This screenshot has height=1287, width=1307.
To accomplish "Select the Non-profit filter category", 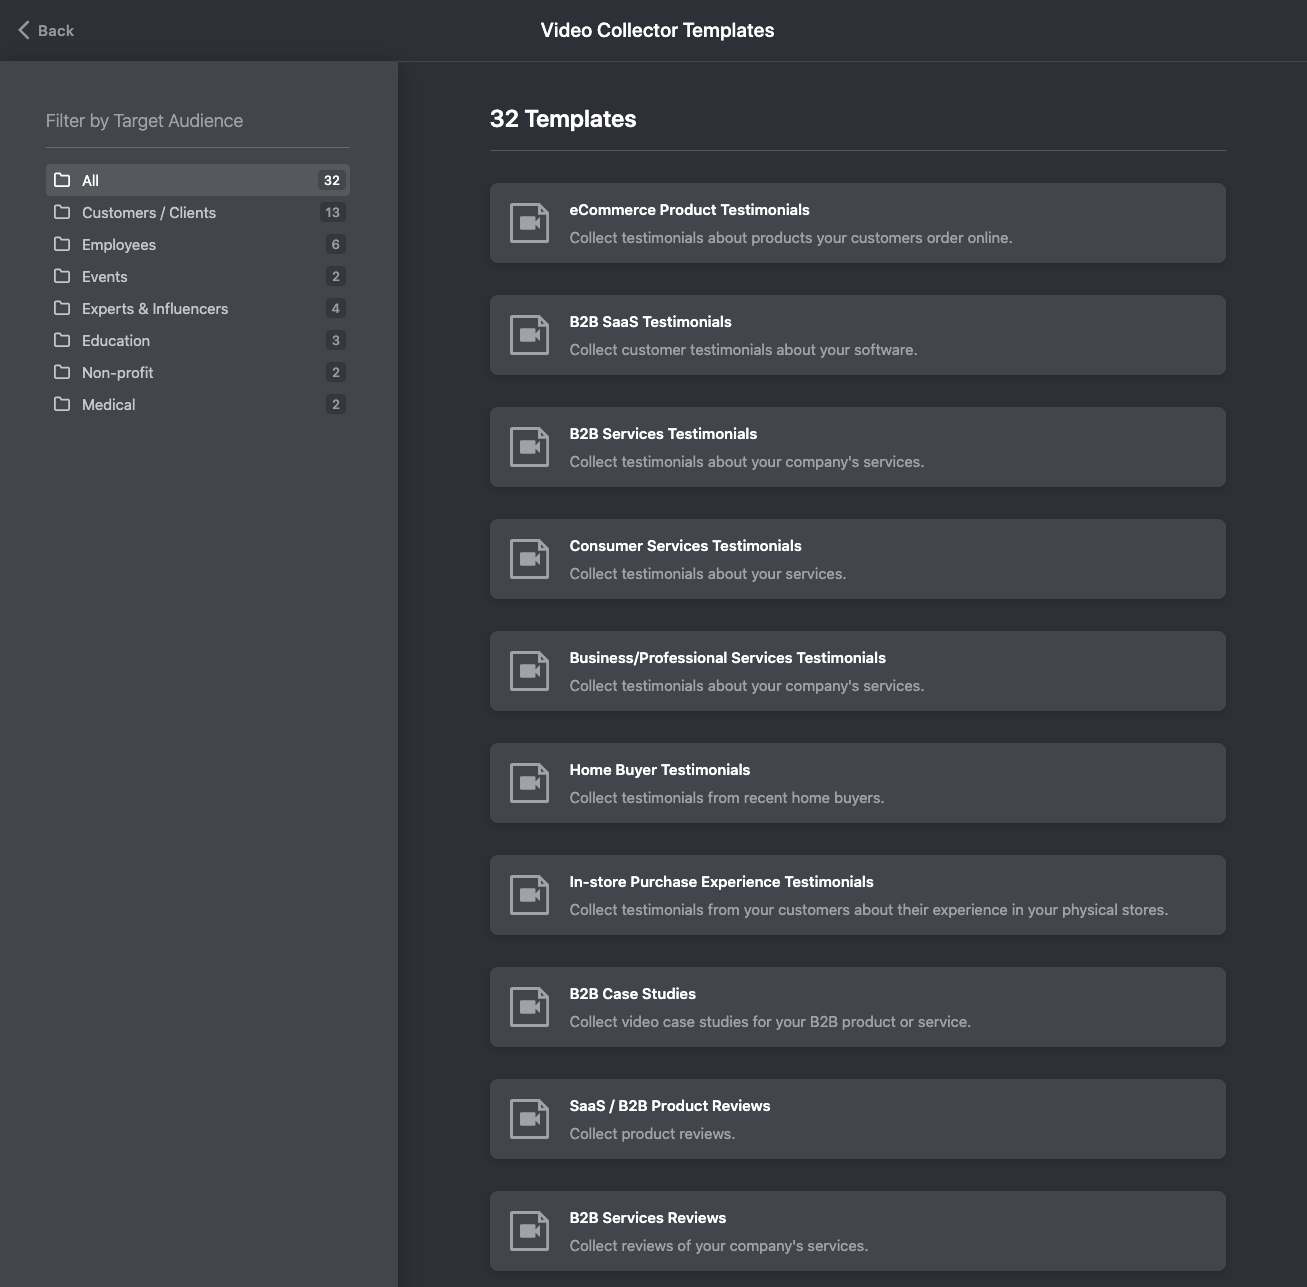I will 197,372.
